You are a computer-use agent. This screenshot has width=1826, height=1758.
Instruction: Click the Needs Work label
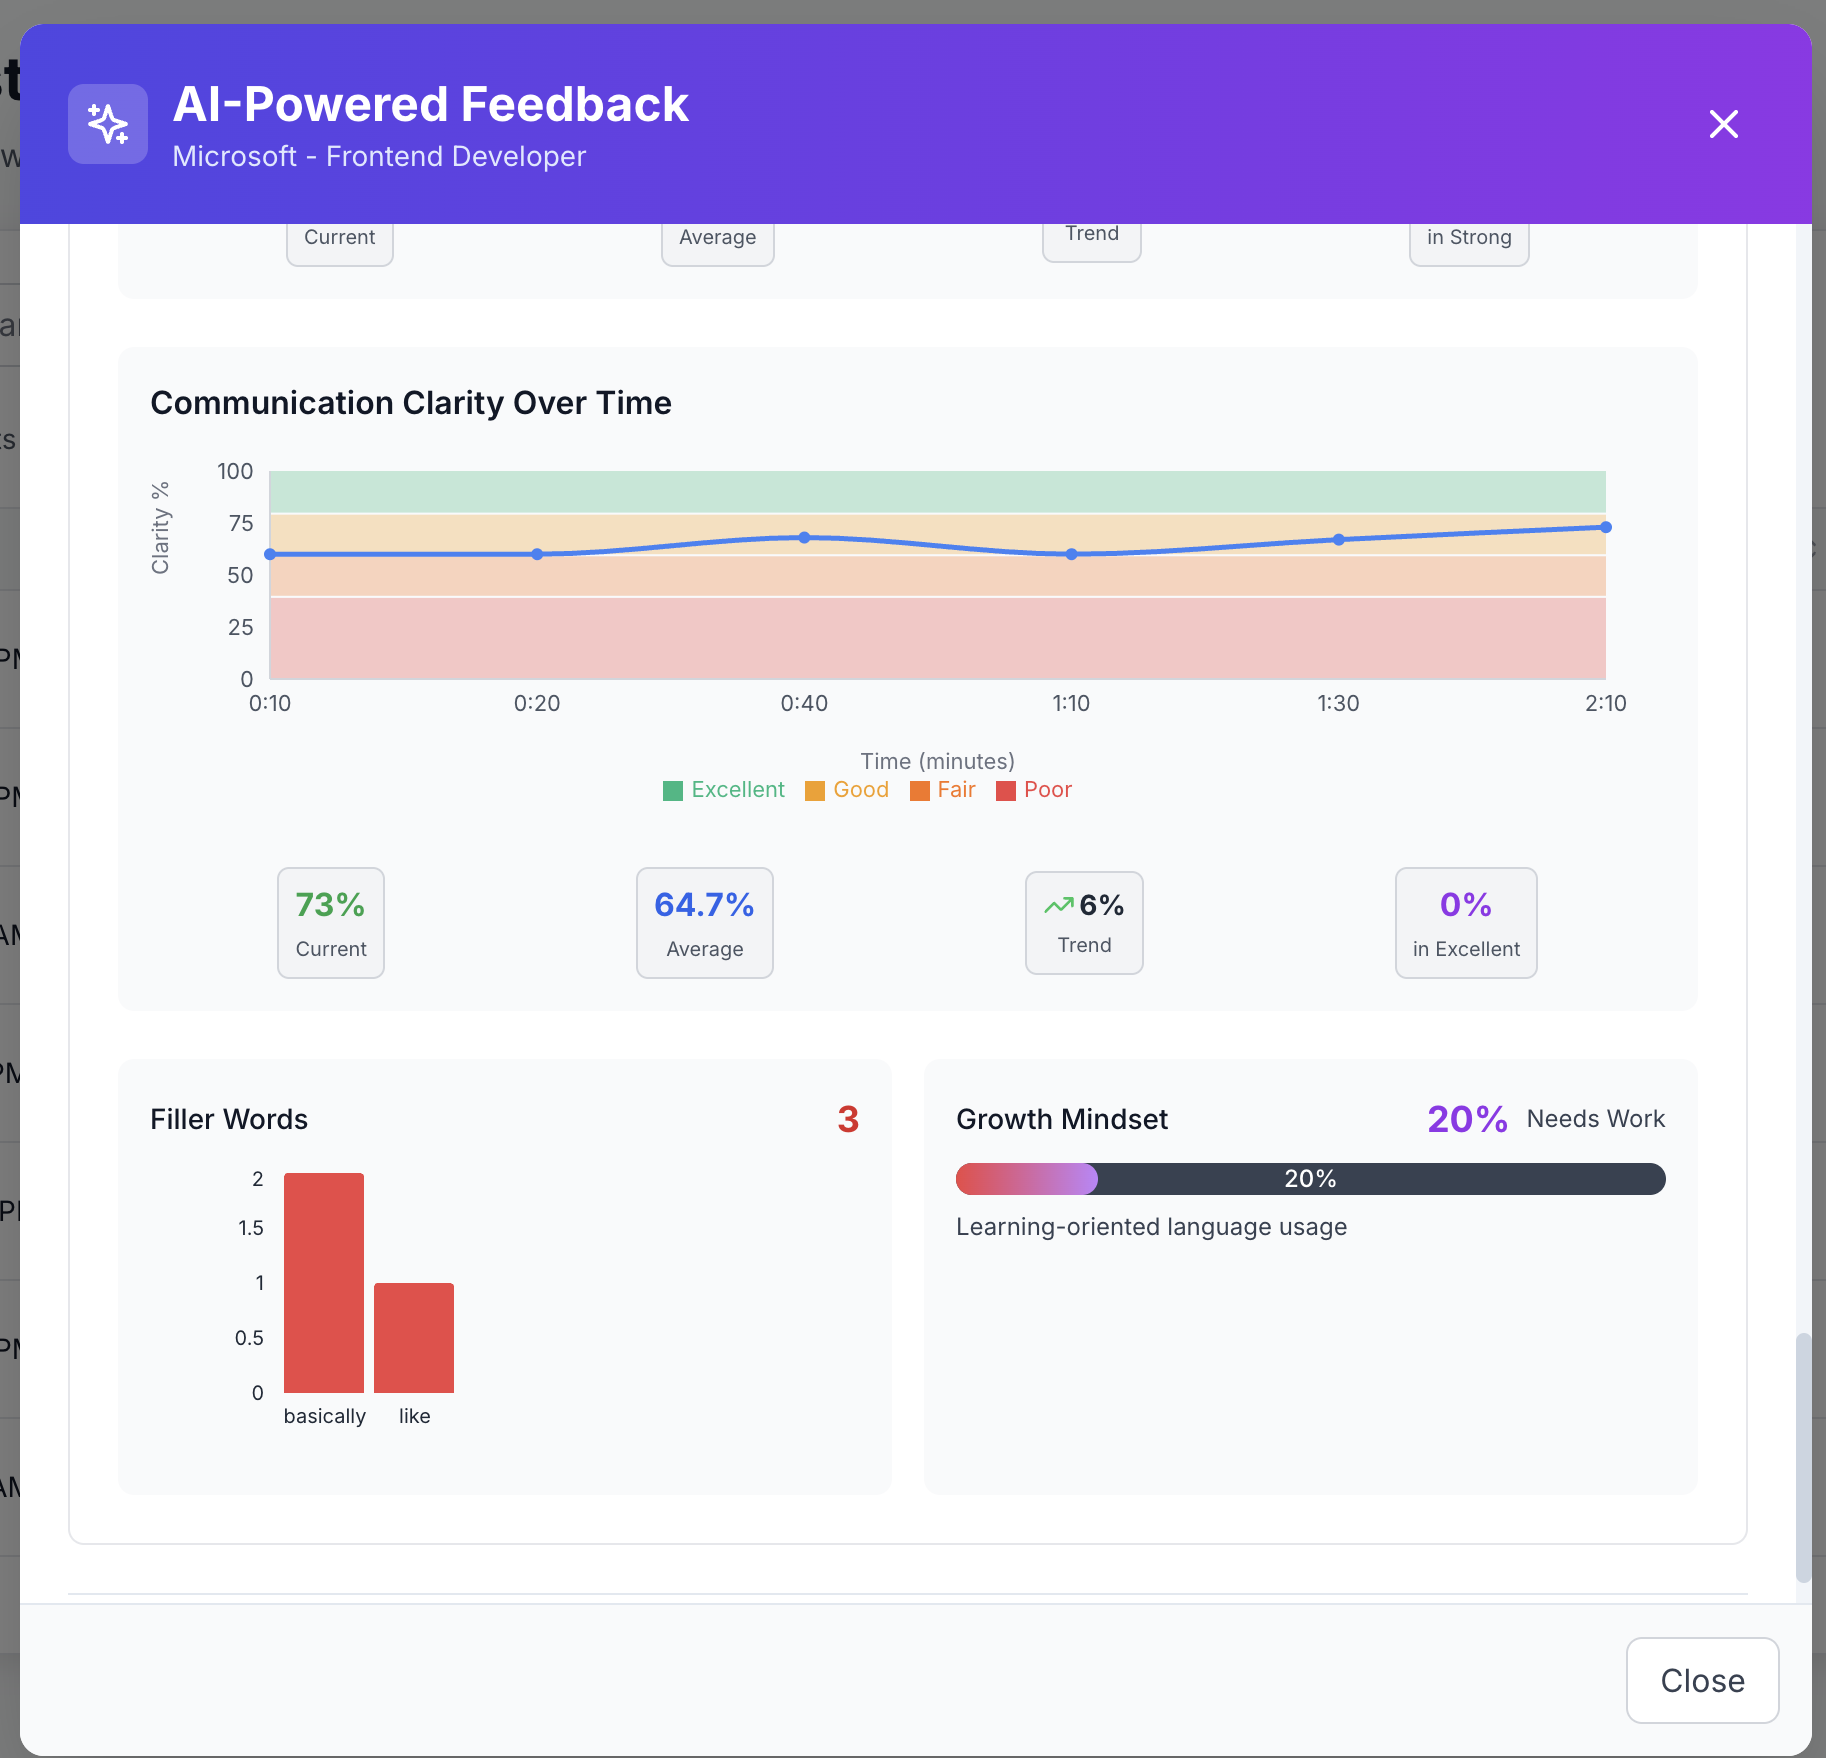tap(1594, 1119)
